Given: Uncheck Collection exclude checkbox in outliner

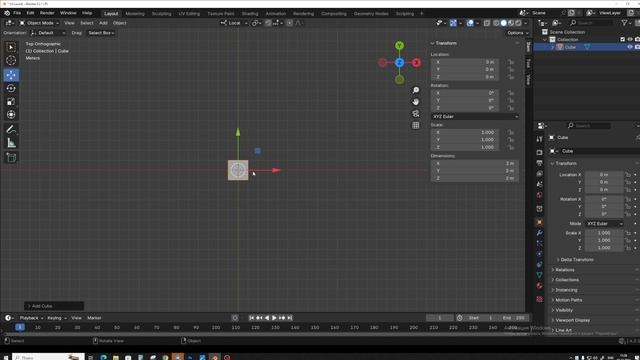Looking at the screenshot, I should 622,40.
